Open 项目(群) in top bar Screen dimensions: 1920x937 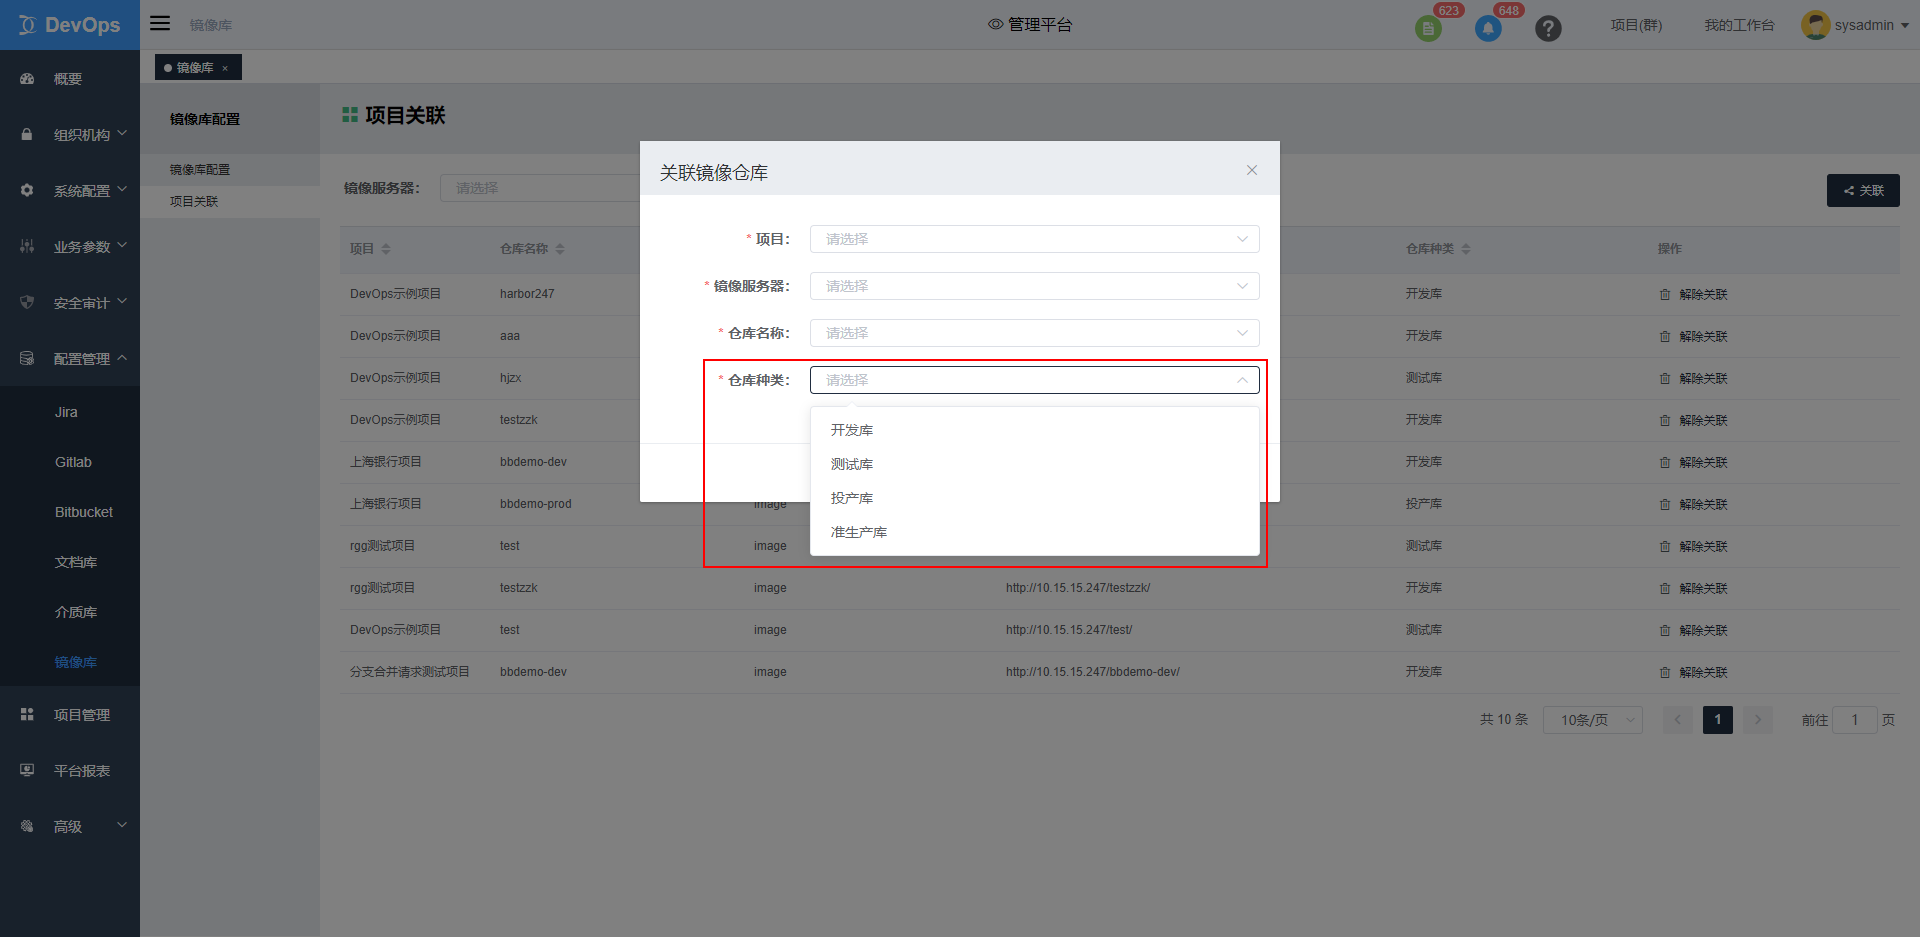click(1636, 25)
